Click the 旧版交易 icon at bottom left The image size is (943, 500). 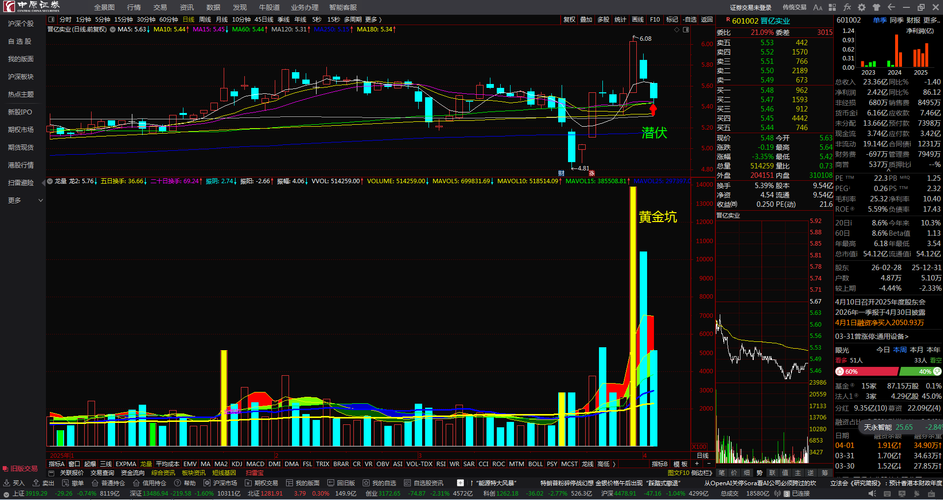point(7,468)
